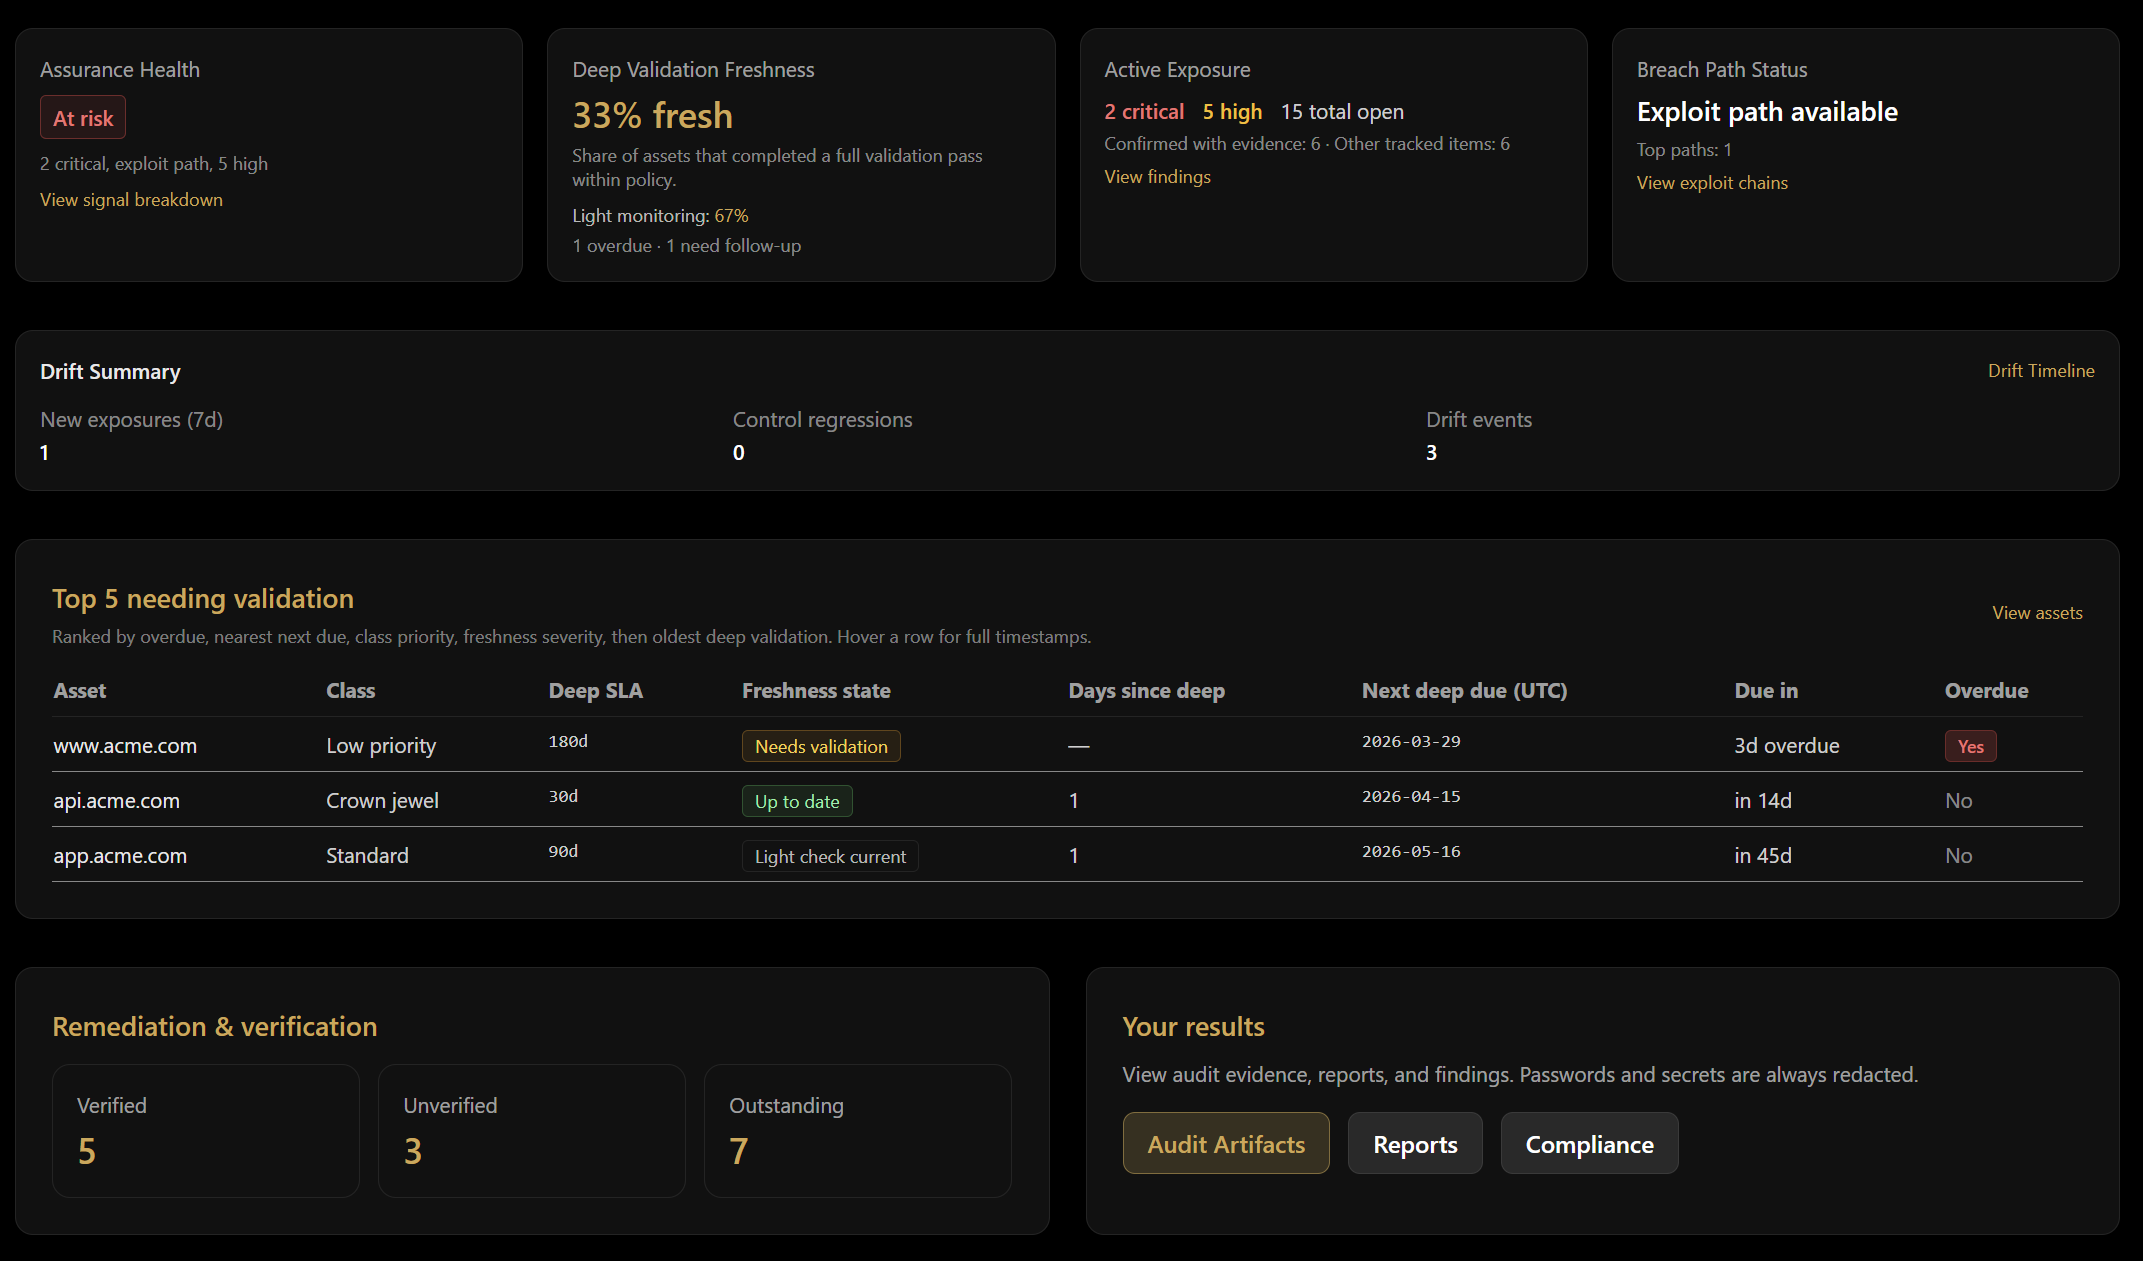Click the Exploit path available heading

(x=1767, y=112)
